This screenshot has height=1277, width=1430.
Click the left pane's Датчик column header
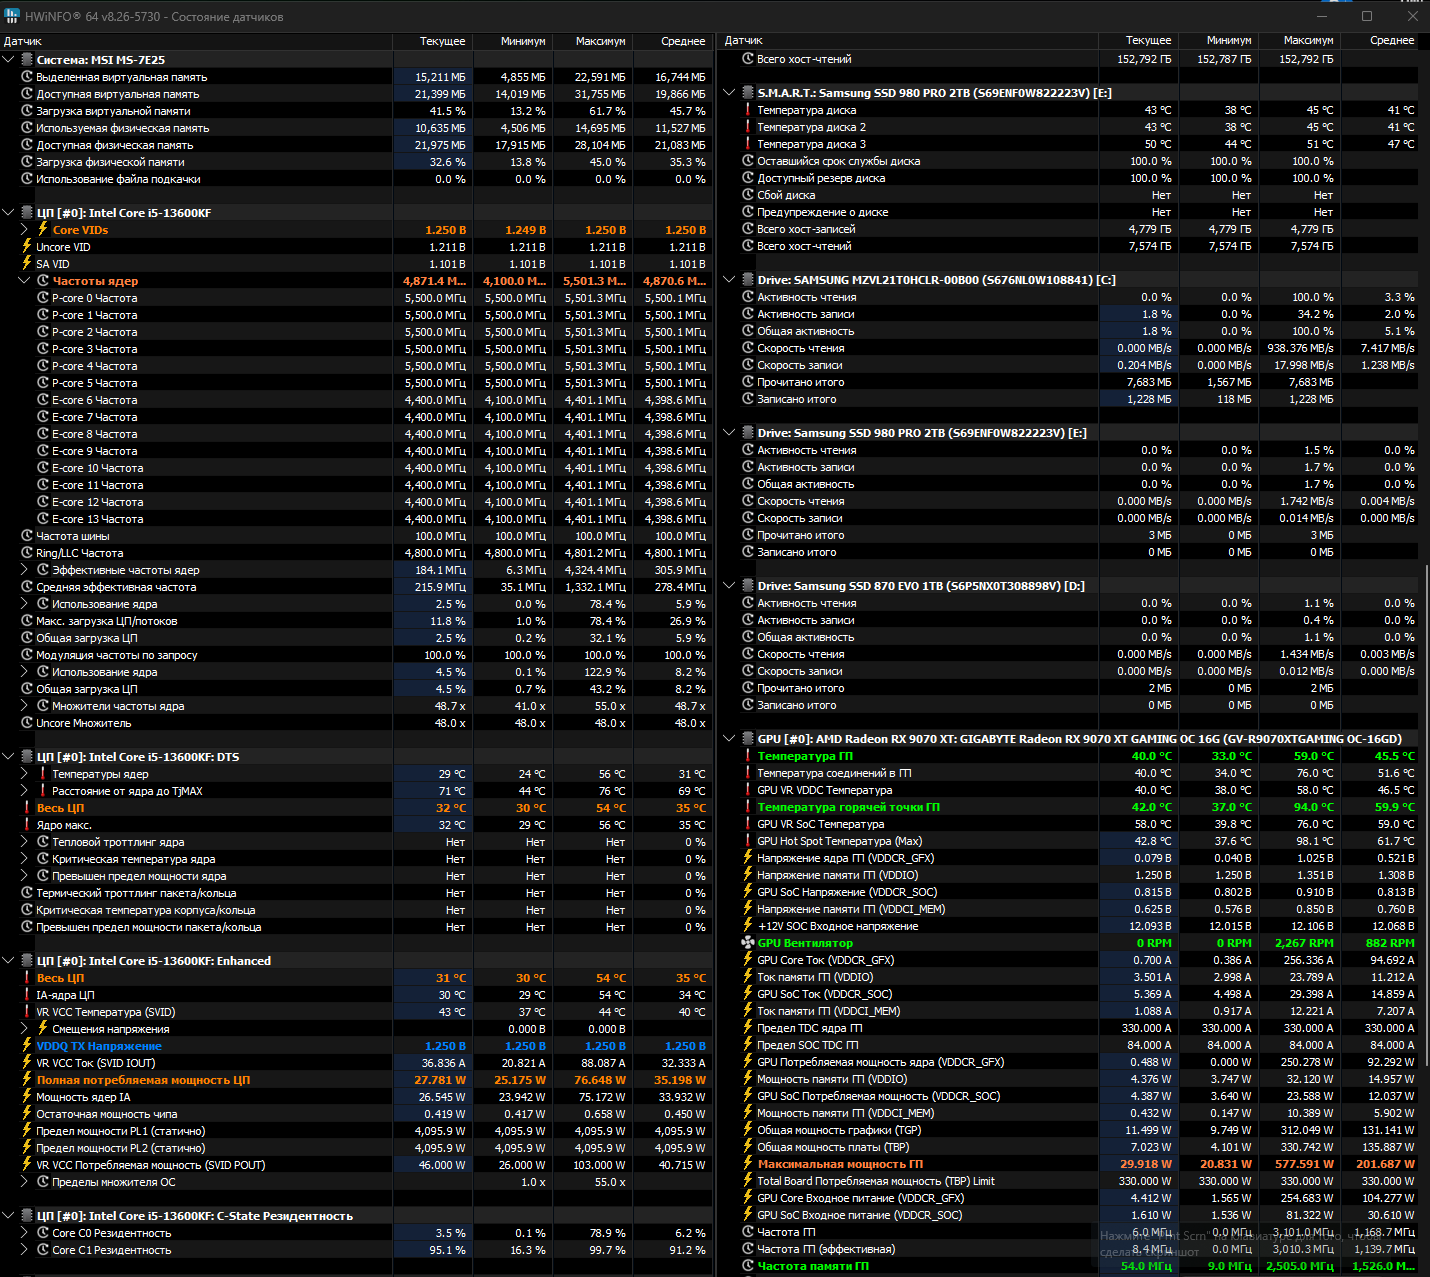[196, 41]
